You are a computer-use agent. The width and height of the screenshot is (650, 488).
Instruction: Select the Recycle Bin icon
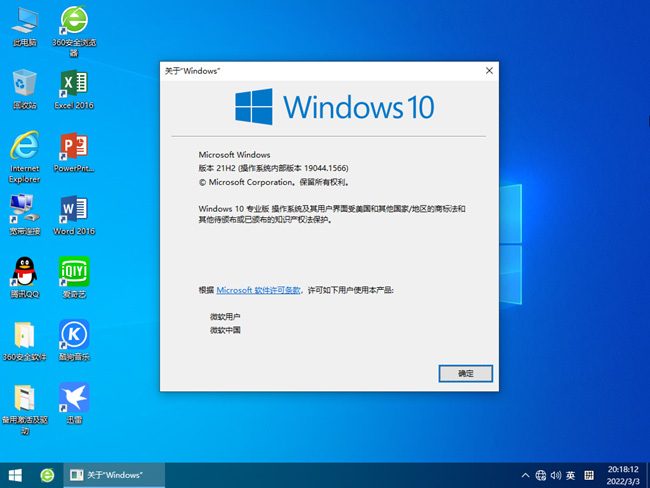pyautogui.click(x=25, y=90)
